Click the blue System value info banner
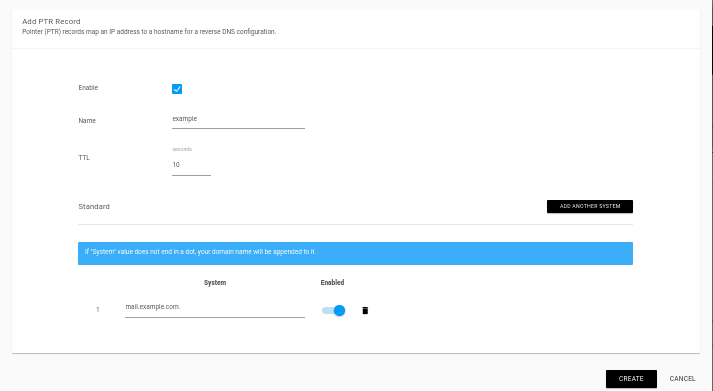This screenshot has width=713, height=391. pyautogui.click(x=355, y=253)
